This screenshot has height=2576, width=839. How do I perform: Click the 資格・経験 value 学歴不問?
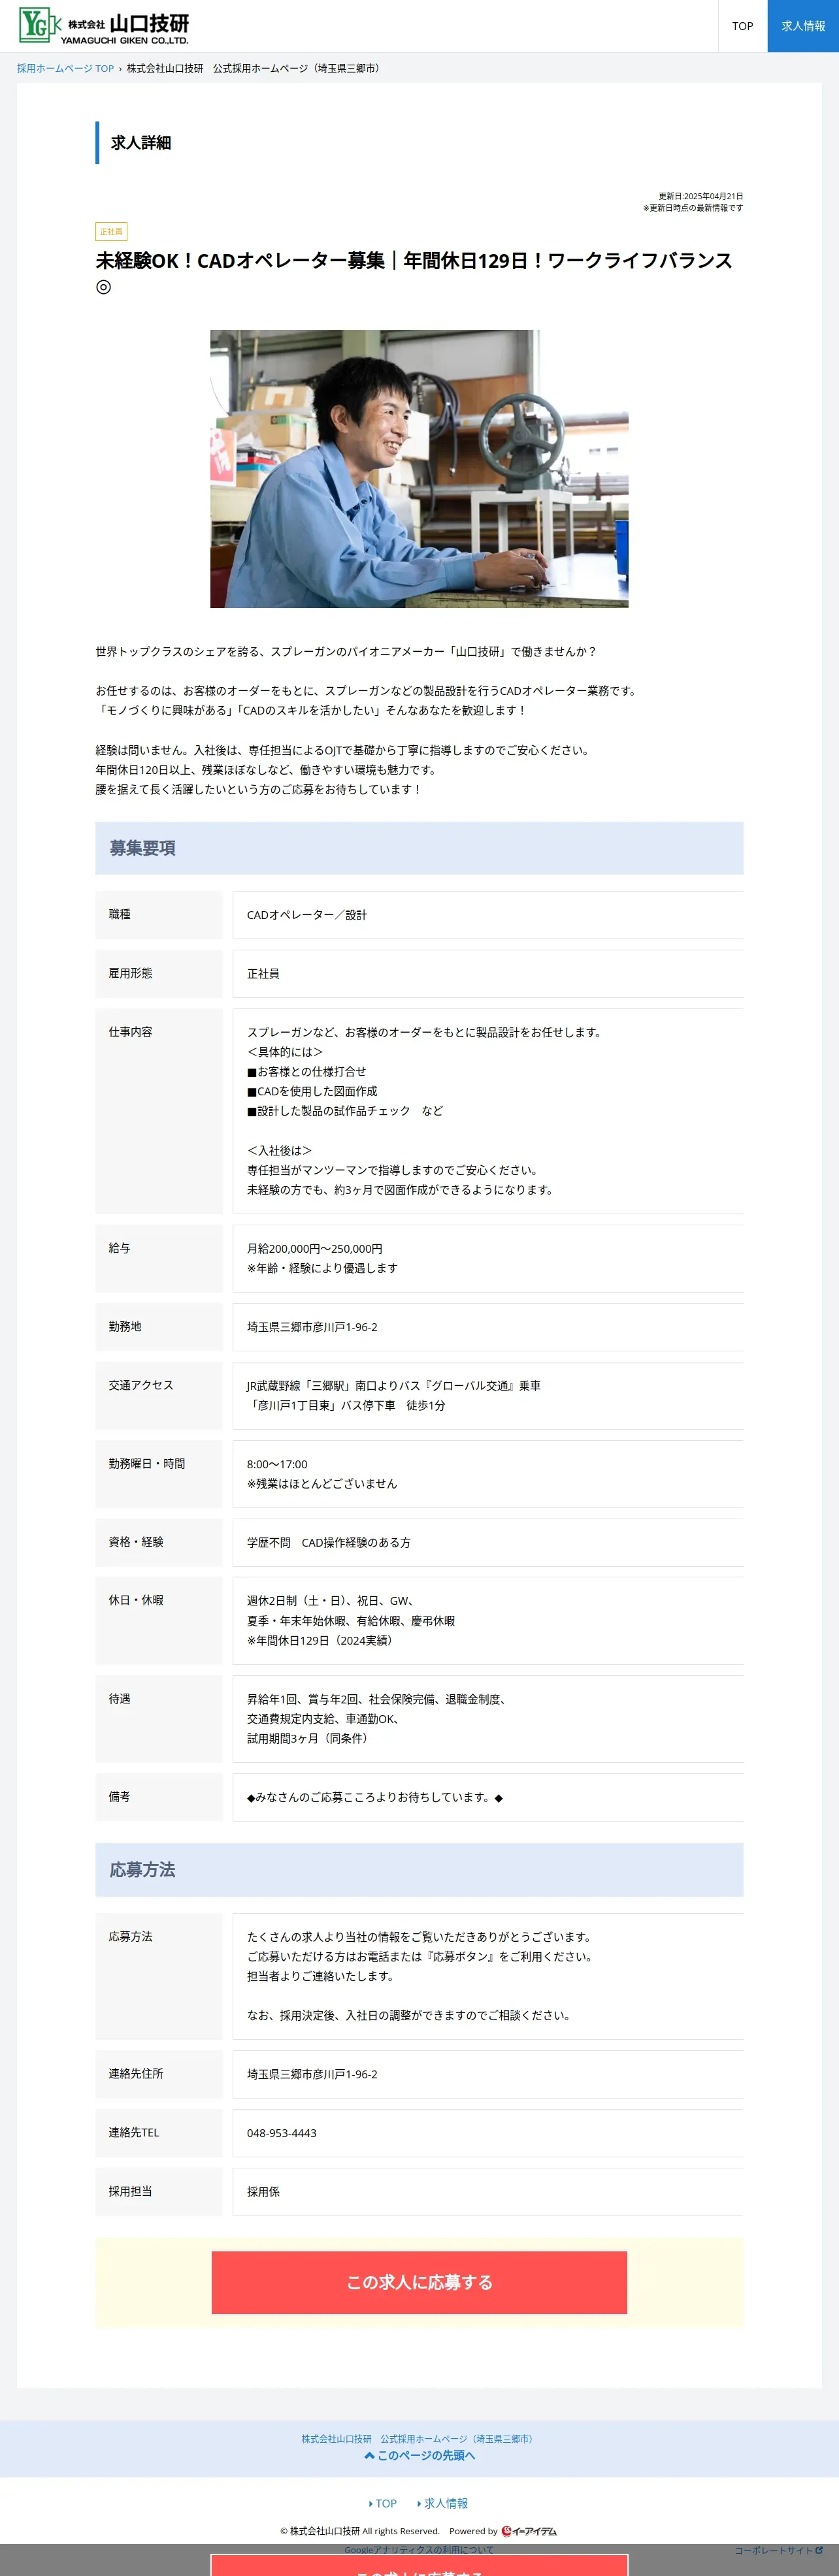(269, 1543)
